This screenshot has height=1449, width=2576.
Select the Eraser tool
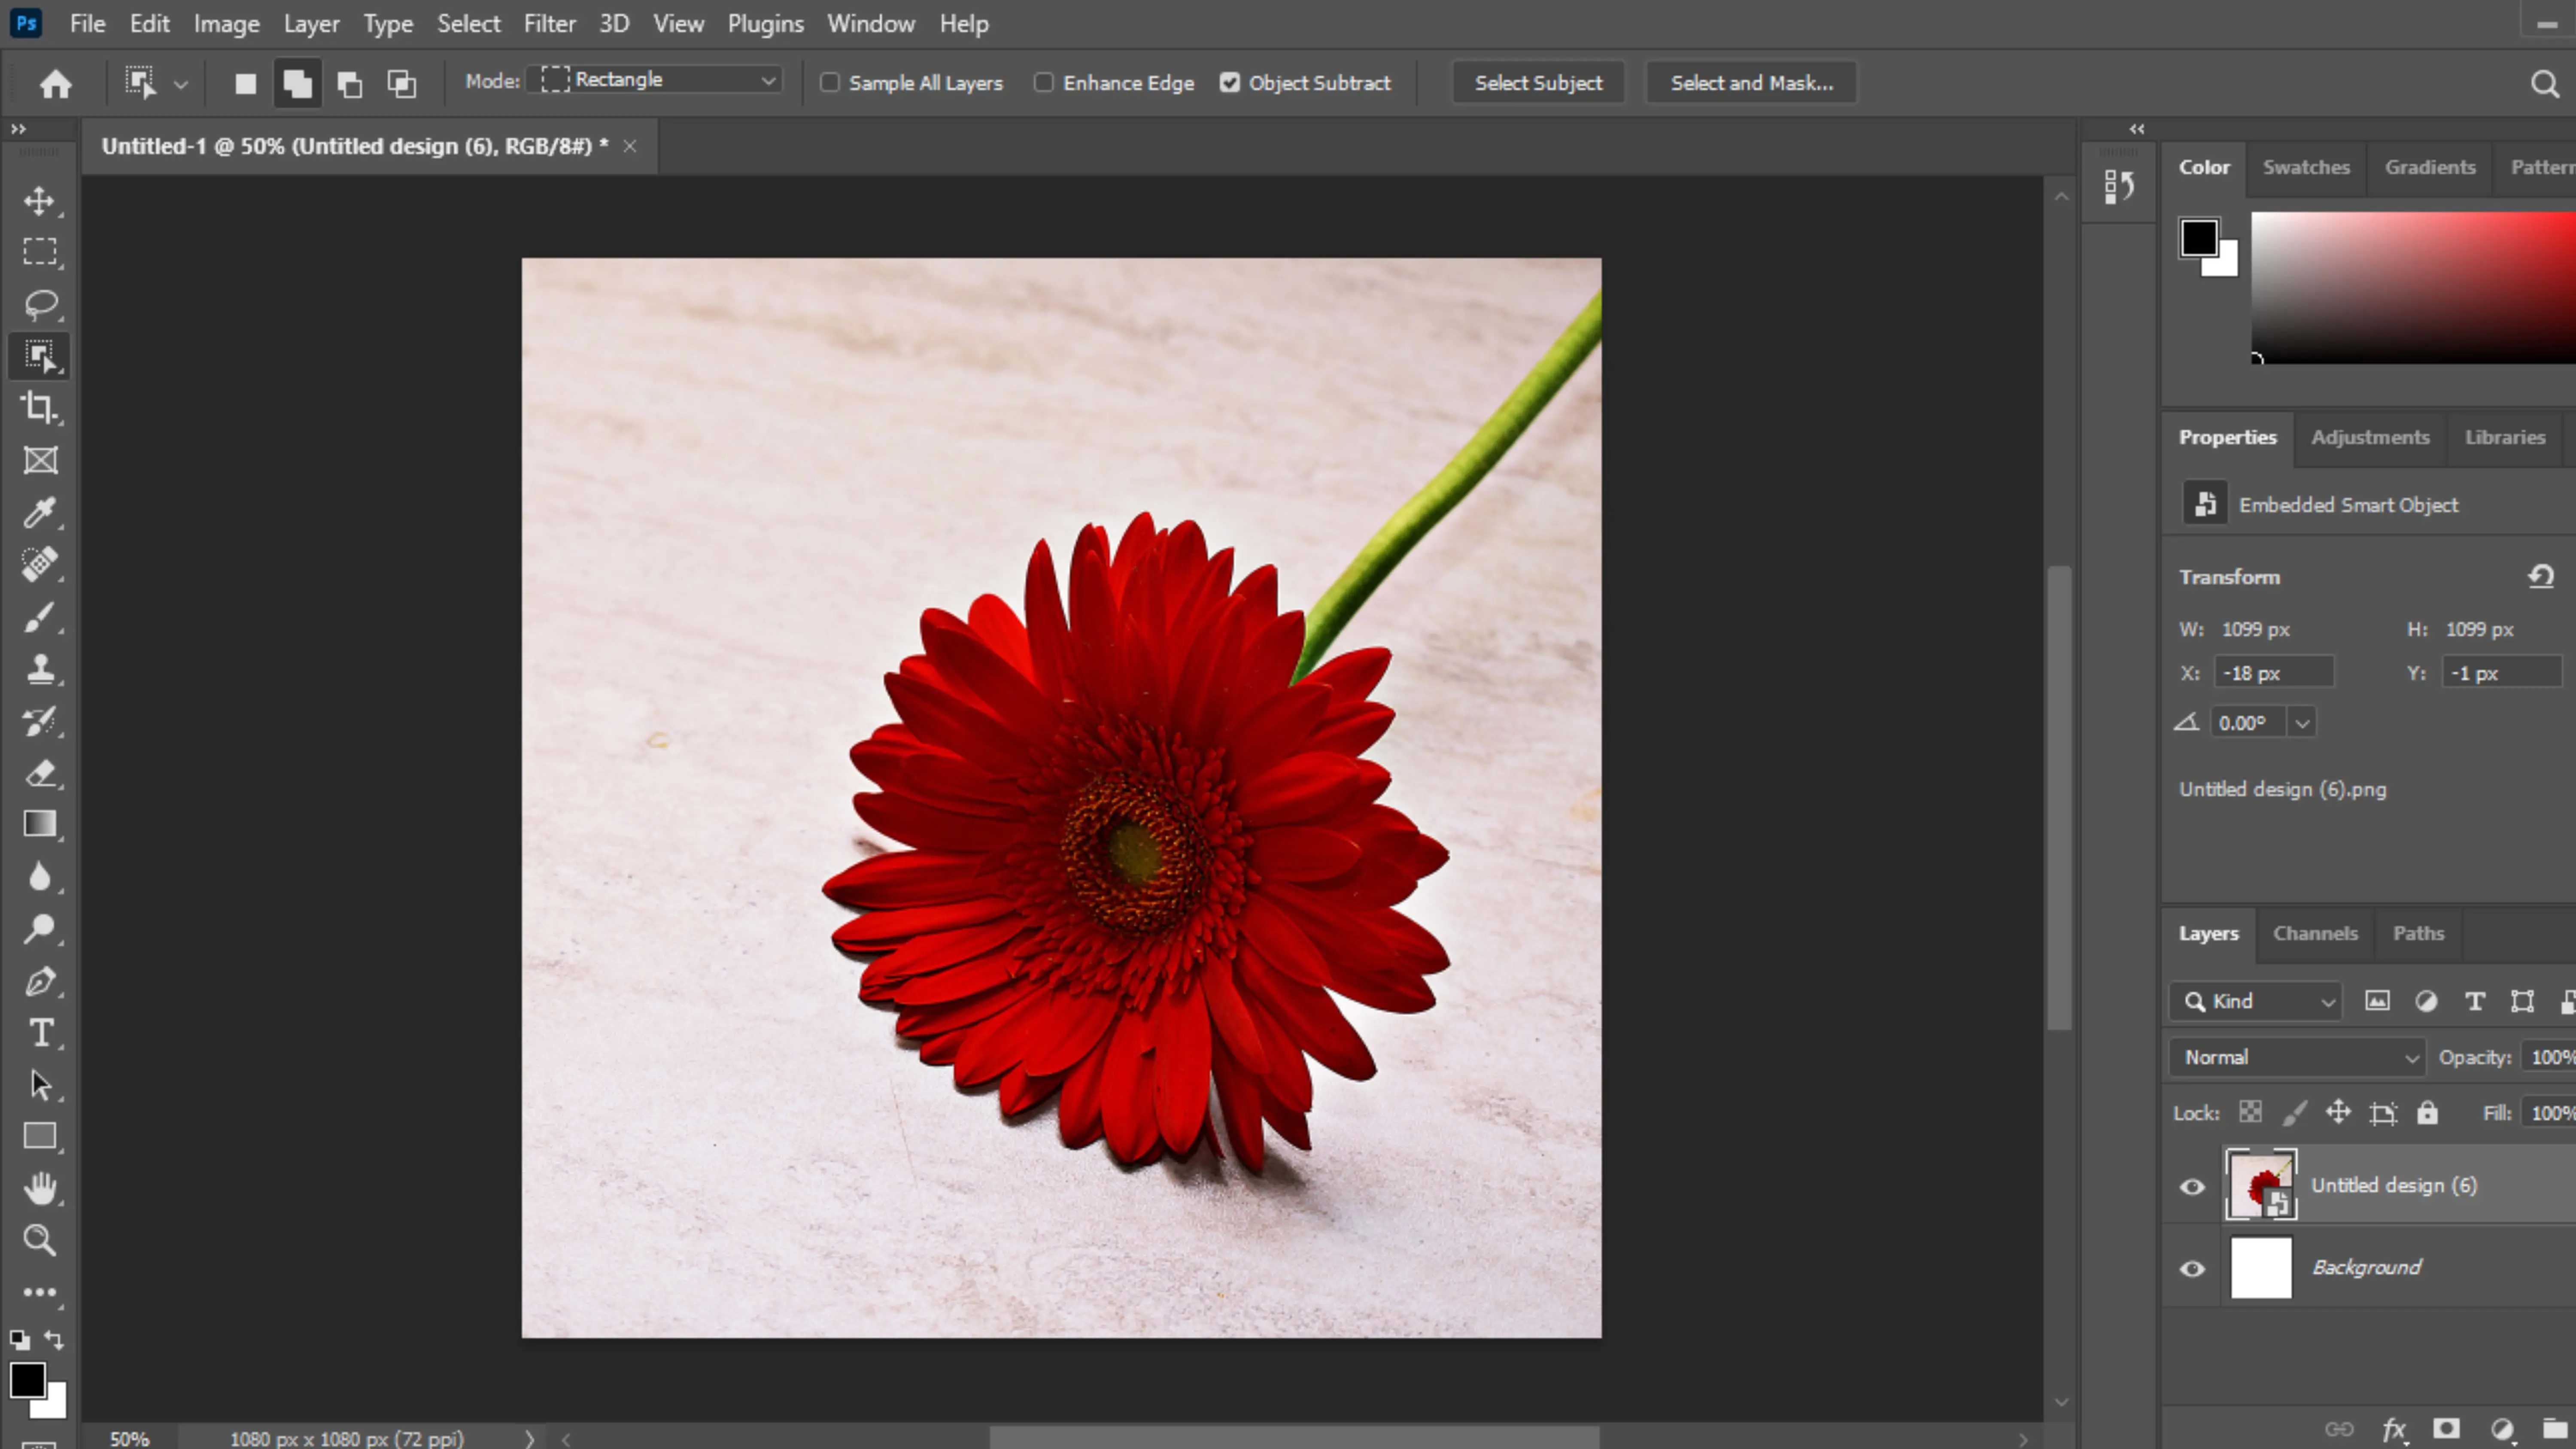(x=40, y=773)
